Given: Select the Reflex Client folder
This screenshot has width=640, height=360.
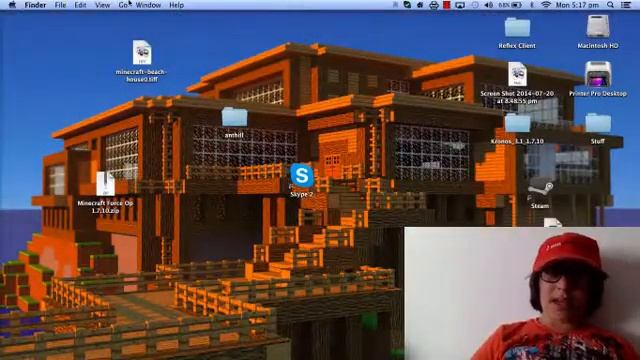Looking at the screenshot, I should tap(517, 27).
